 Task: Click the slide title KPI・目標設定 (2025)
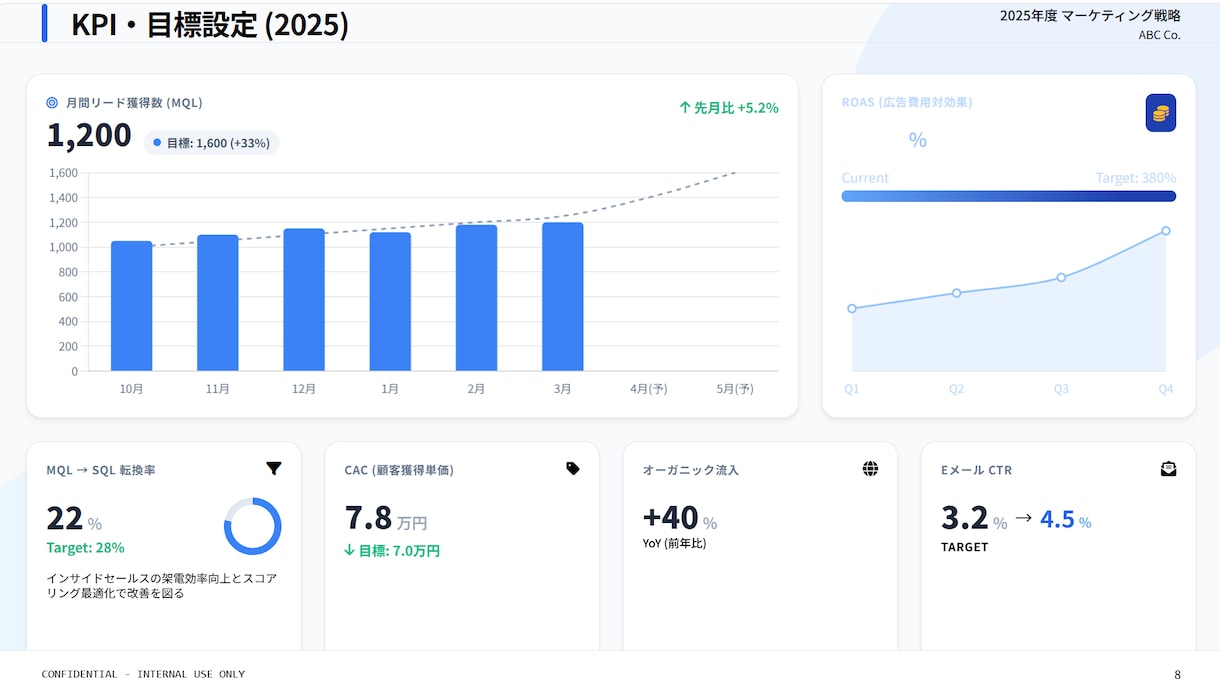[210, 24]
